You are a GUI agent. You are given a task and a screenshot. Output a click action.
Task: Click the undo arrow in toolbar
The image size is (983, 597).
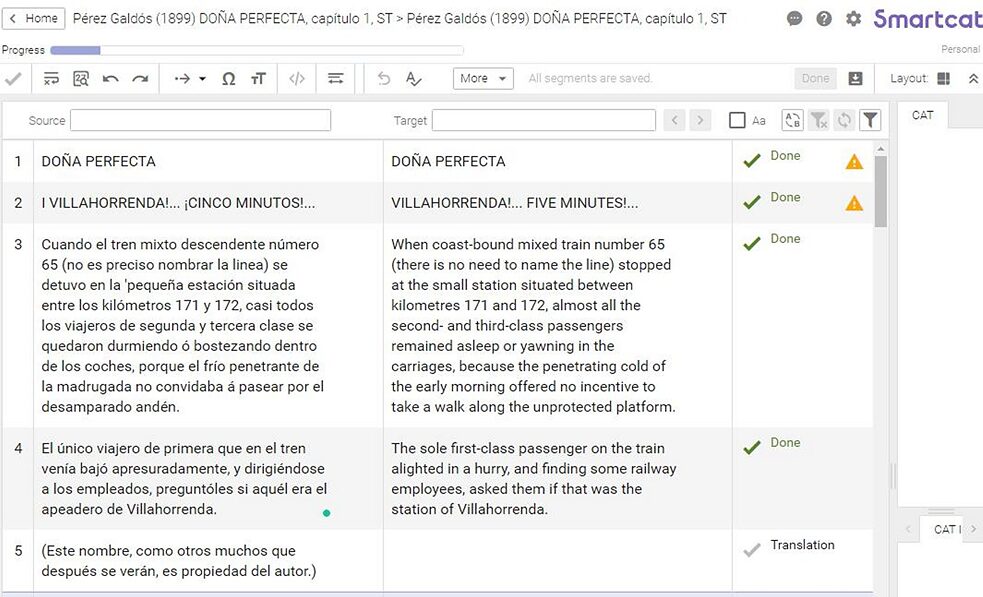pos(111,79)
